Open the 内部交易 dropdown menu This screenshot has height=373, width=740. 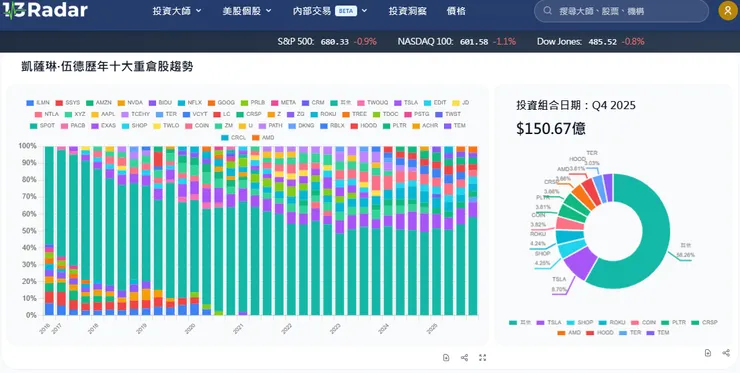coord(330,11)
